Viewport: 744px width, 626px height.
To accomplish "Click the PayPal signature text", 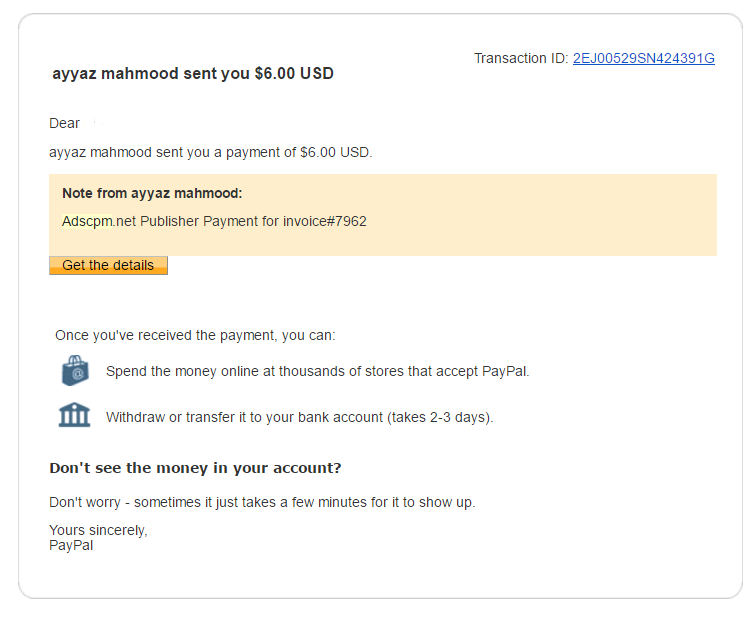I will coord(71,545).
